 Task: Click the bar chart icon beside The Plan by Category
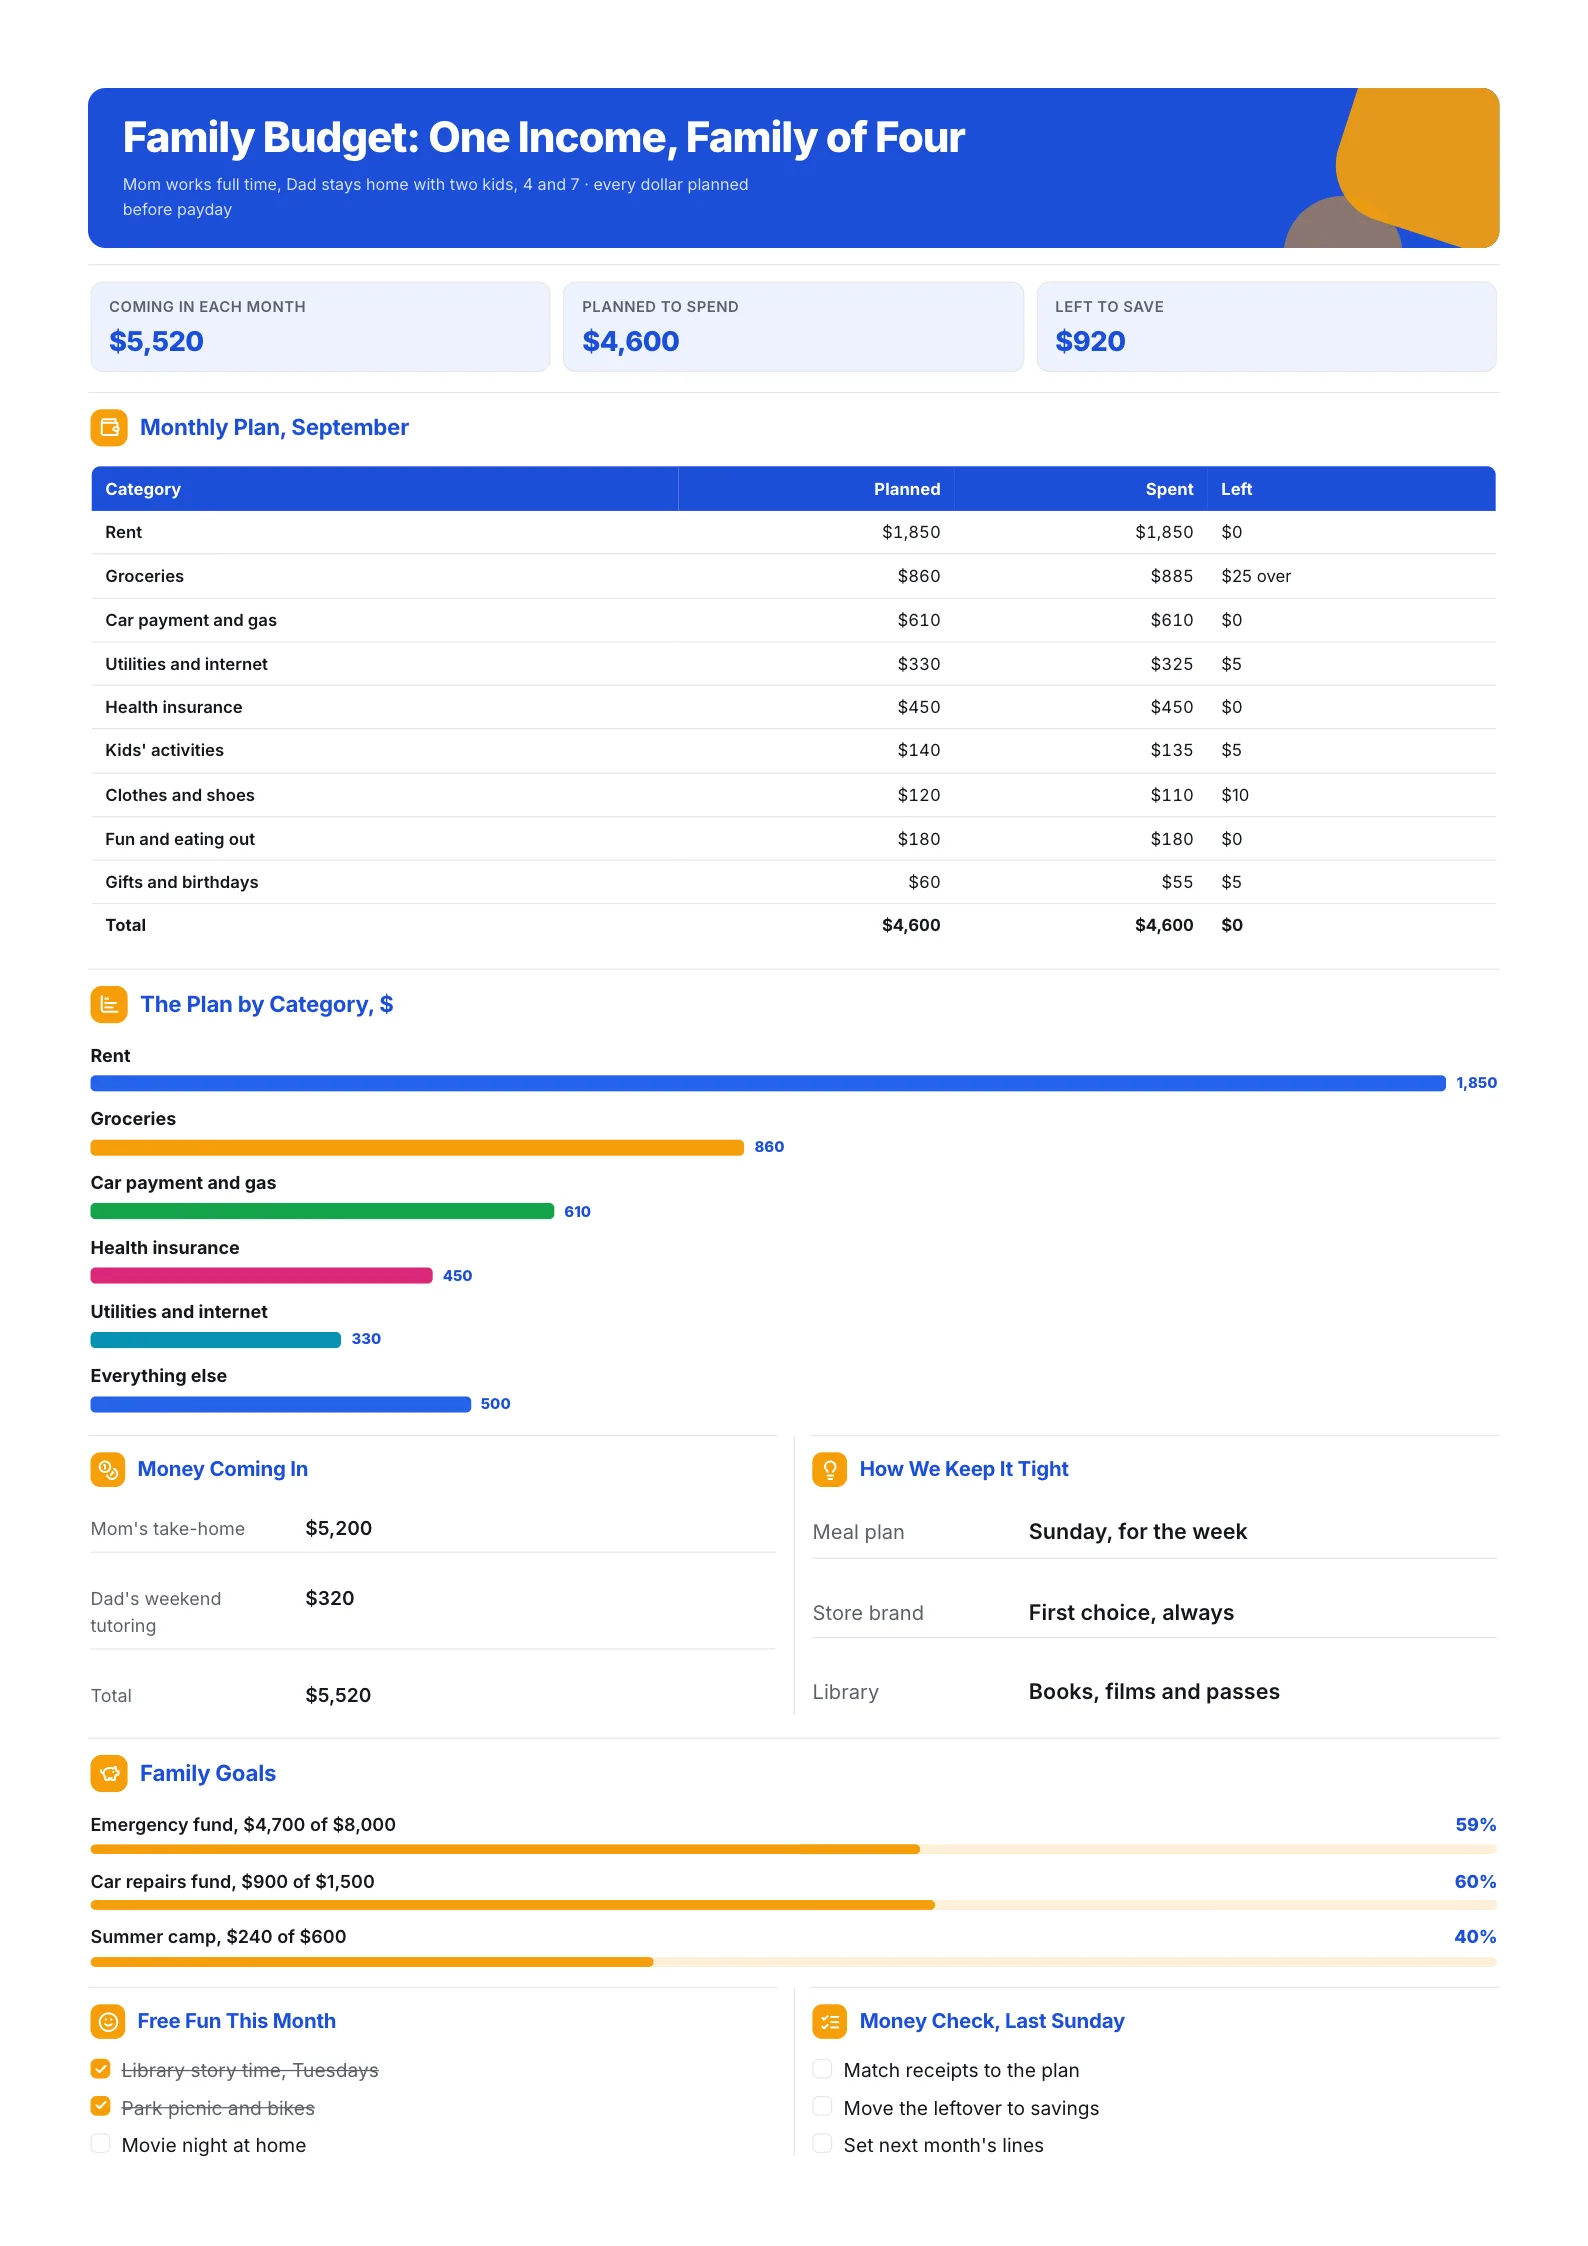109,1005
